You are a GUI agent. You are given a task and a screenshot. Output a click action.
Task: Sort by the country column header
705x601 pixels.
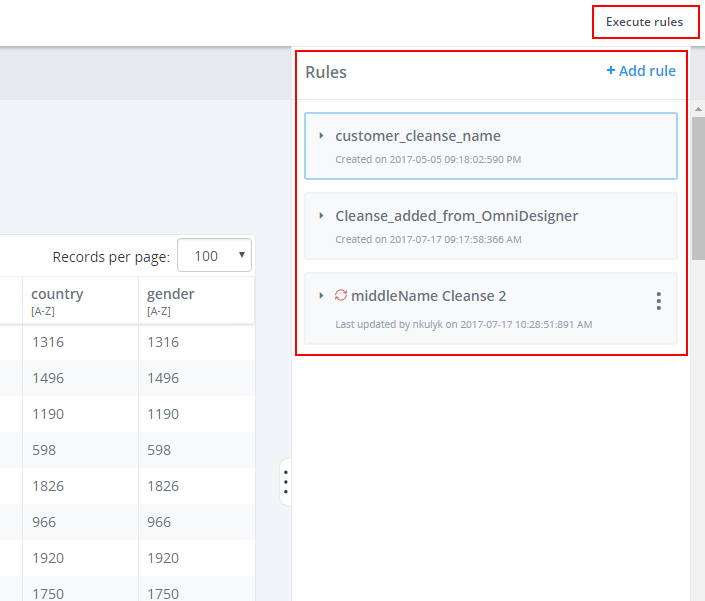tap(57, 294)
